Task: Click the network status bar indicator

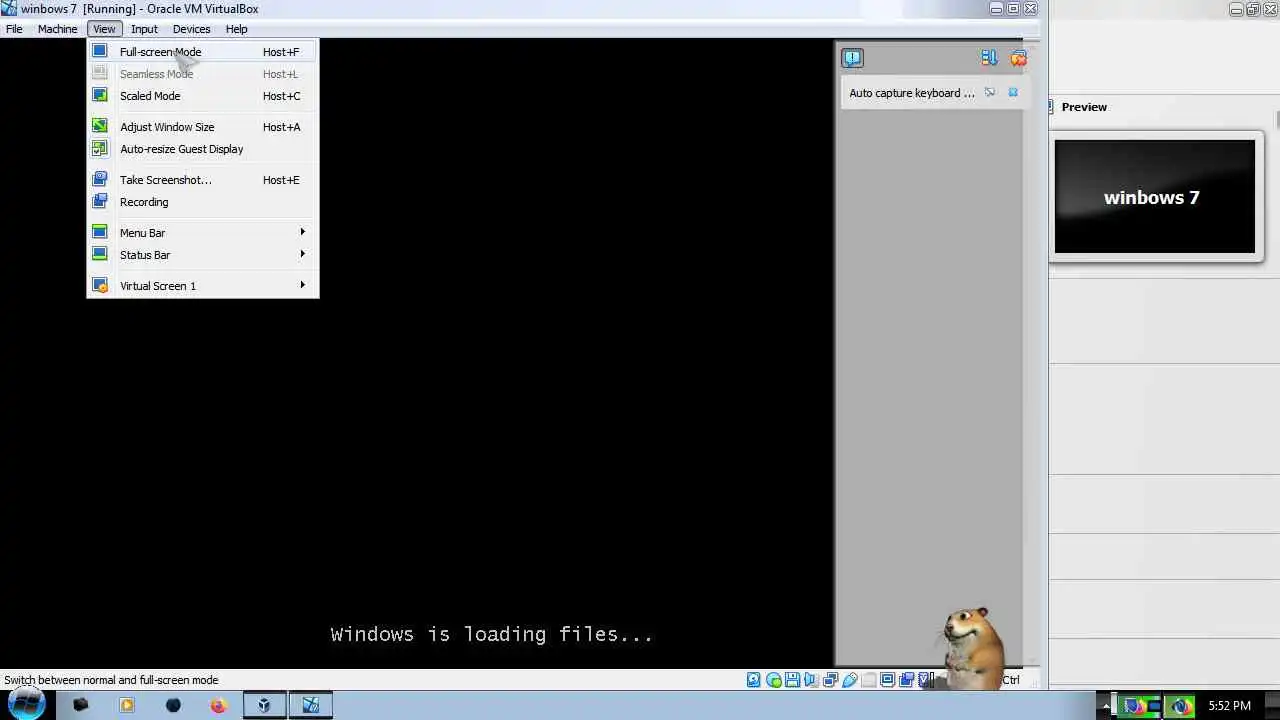Action: [x=830, y=680]
